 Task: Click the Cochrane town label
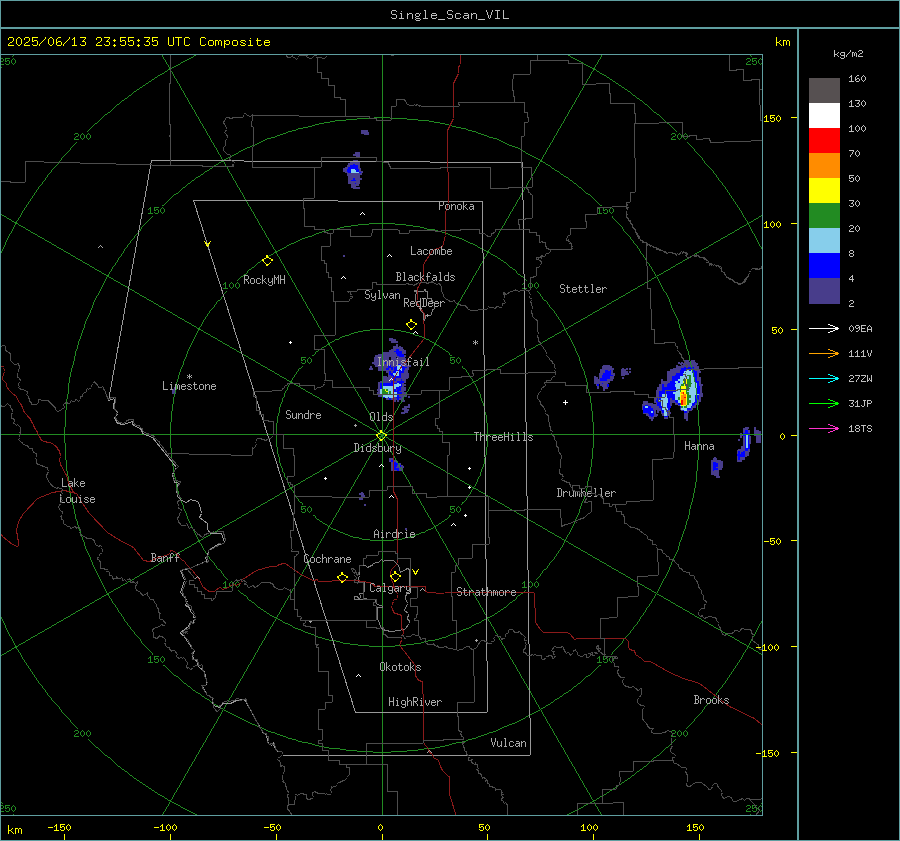point(327,559)
